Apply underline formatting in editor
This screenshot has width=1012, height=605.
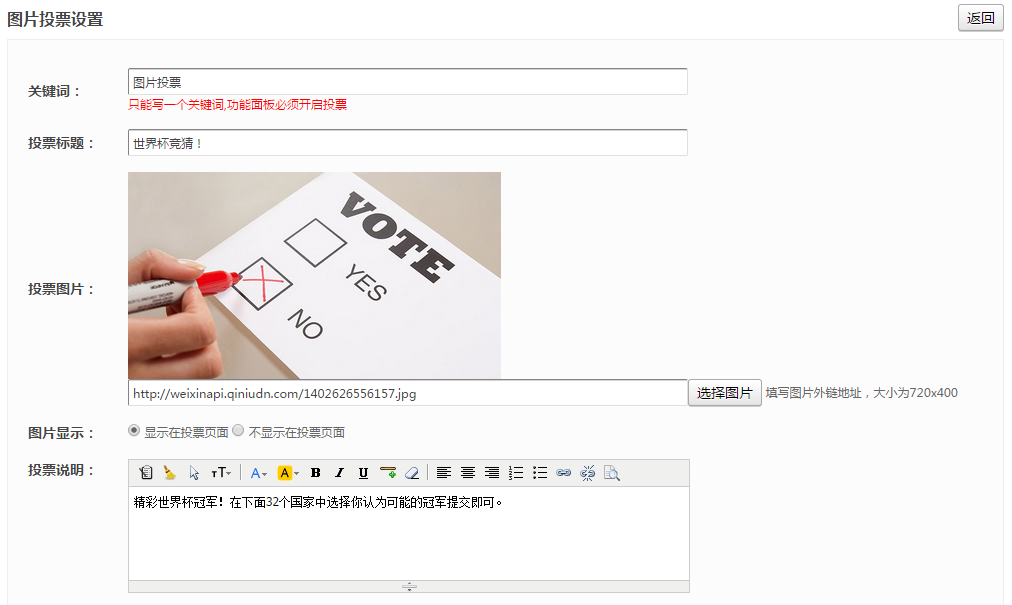363,473
